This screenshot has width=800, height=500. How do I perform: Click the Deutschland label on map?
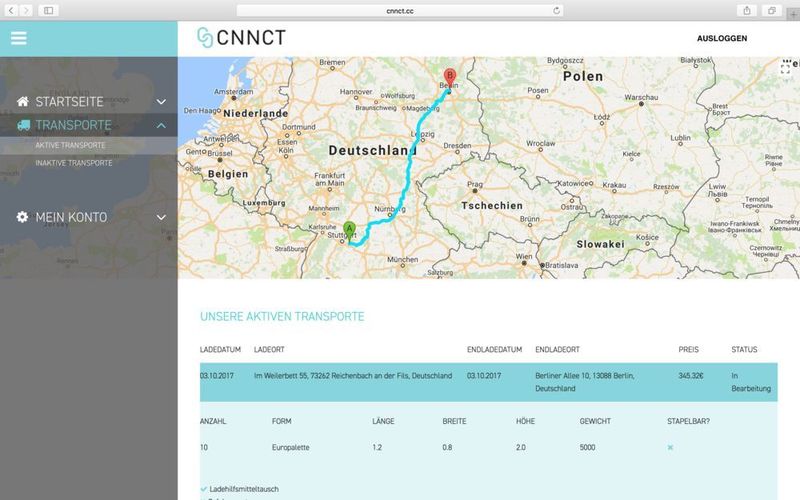point(372,151)
